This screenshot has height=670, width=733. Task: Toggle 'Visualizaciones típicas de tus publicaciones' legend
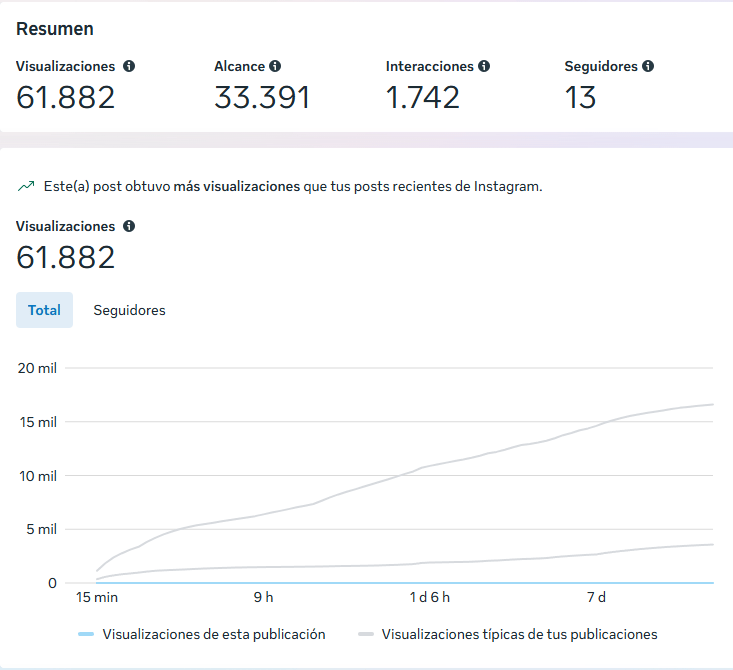coord(519,634)
